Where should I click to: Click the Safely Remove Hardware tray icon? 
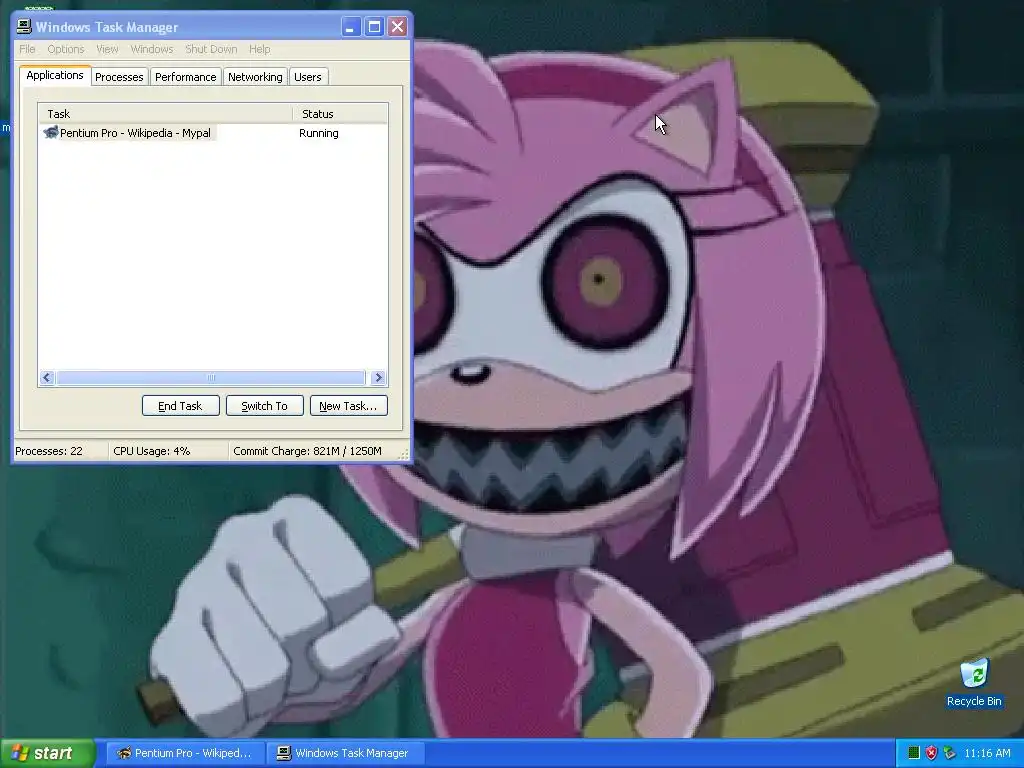coord(949,753)
